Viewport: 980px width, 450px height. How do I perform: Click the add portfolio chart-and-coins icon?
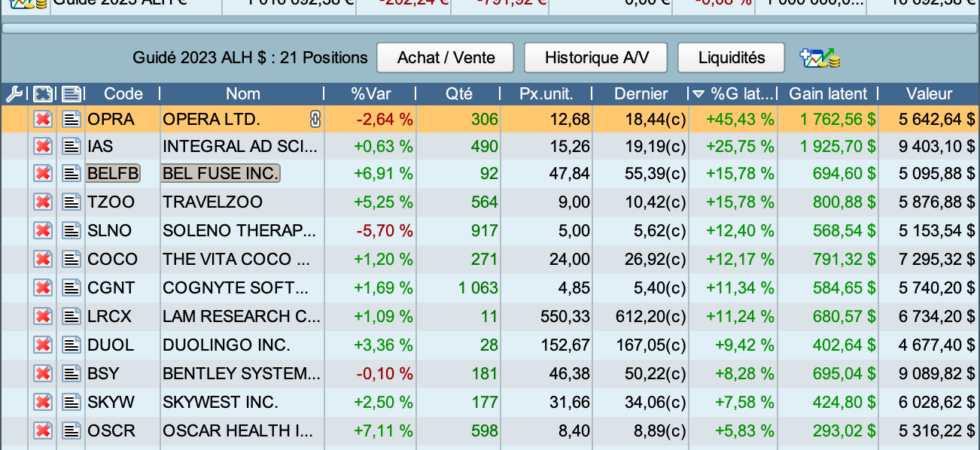tap(819, 58)
